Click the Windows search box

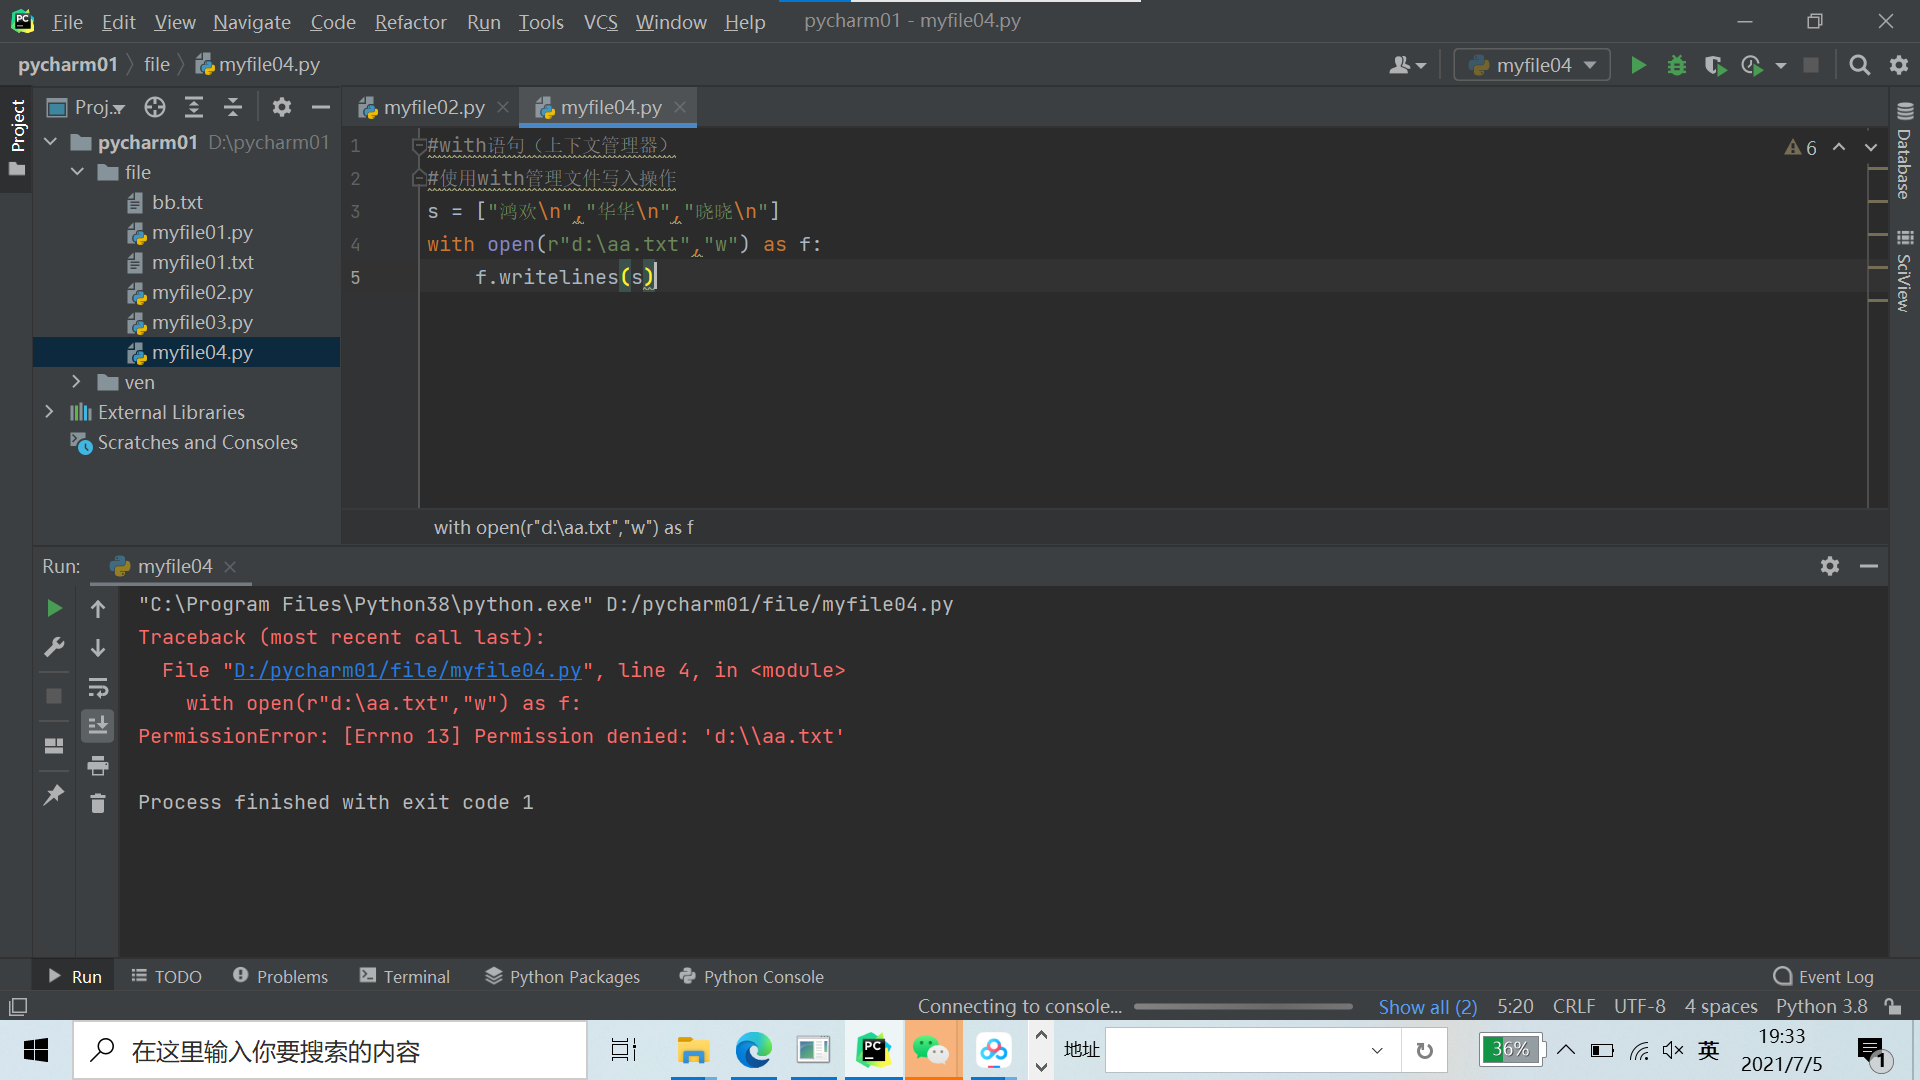pos(330,1050)
